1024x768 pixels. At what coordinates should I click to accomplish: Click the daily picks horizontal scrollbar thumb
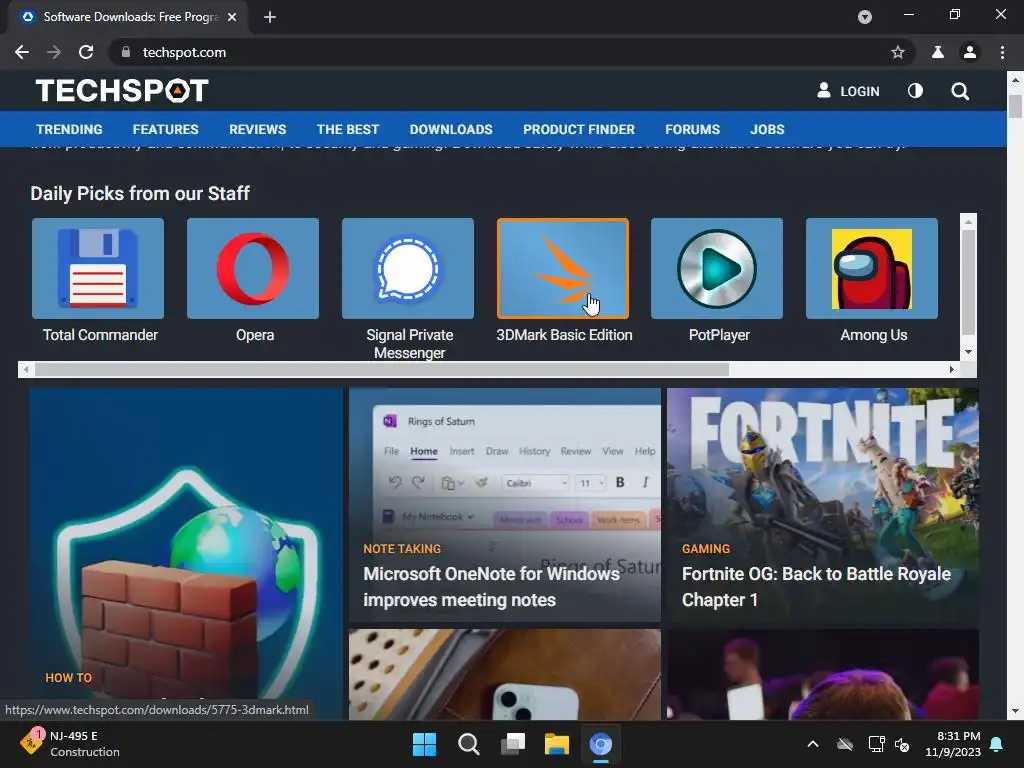[381, 370]
